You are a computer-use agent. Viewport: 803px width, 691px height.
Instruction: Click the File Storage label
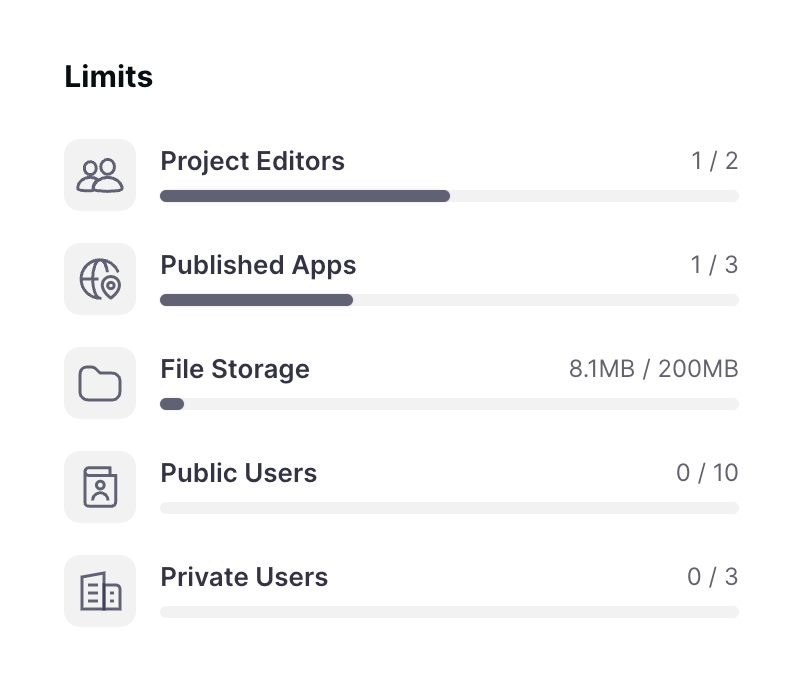click(235, 369)
